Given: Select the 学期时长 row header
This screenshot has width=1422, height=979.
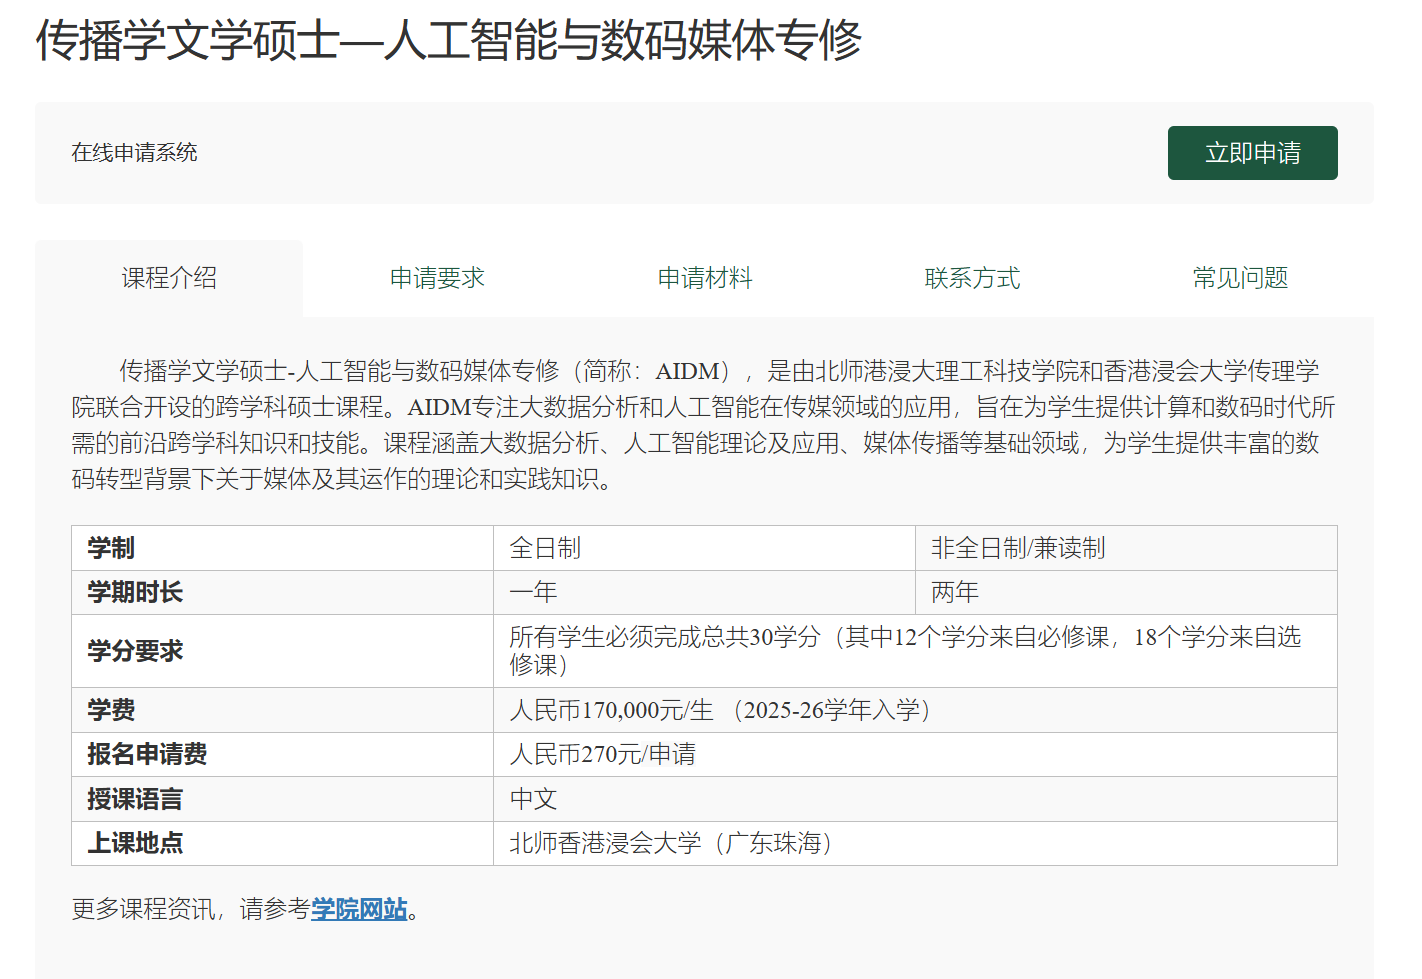Looking at the screenshot, I should pos(282,592).
